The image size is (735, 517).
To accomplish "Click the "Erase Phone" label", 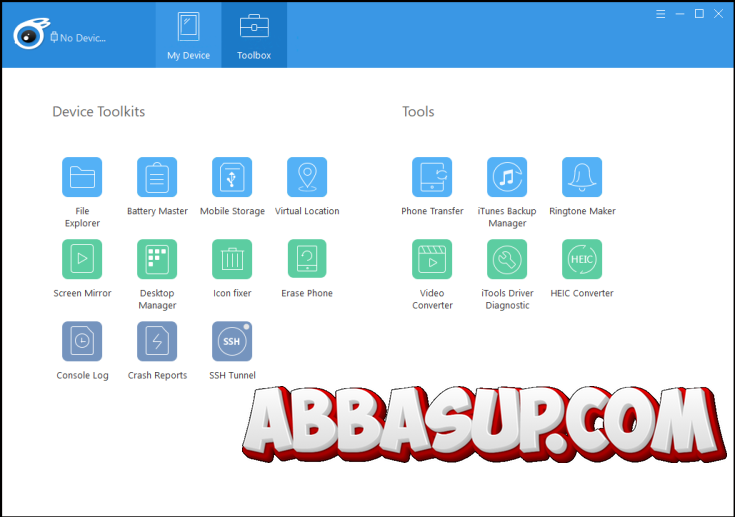I will (307, 293).
